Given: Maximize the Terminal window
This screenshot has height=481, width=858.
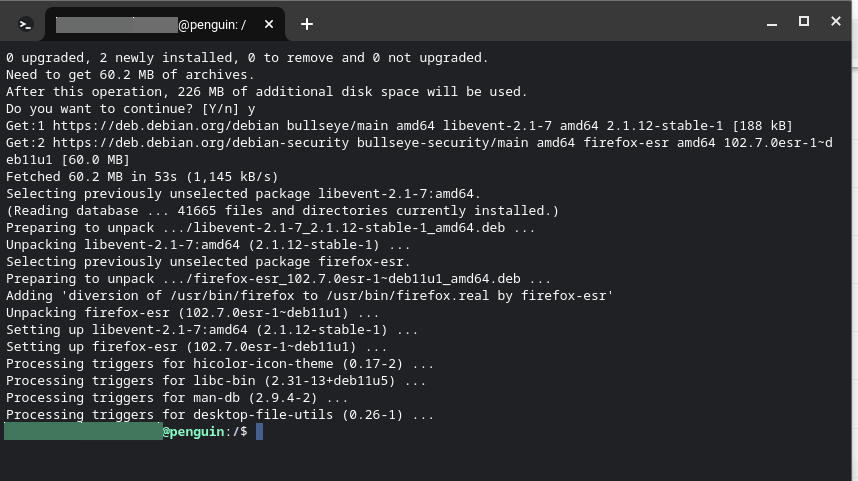Looking at the screenshot, I should pos(804,21).
